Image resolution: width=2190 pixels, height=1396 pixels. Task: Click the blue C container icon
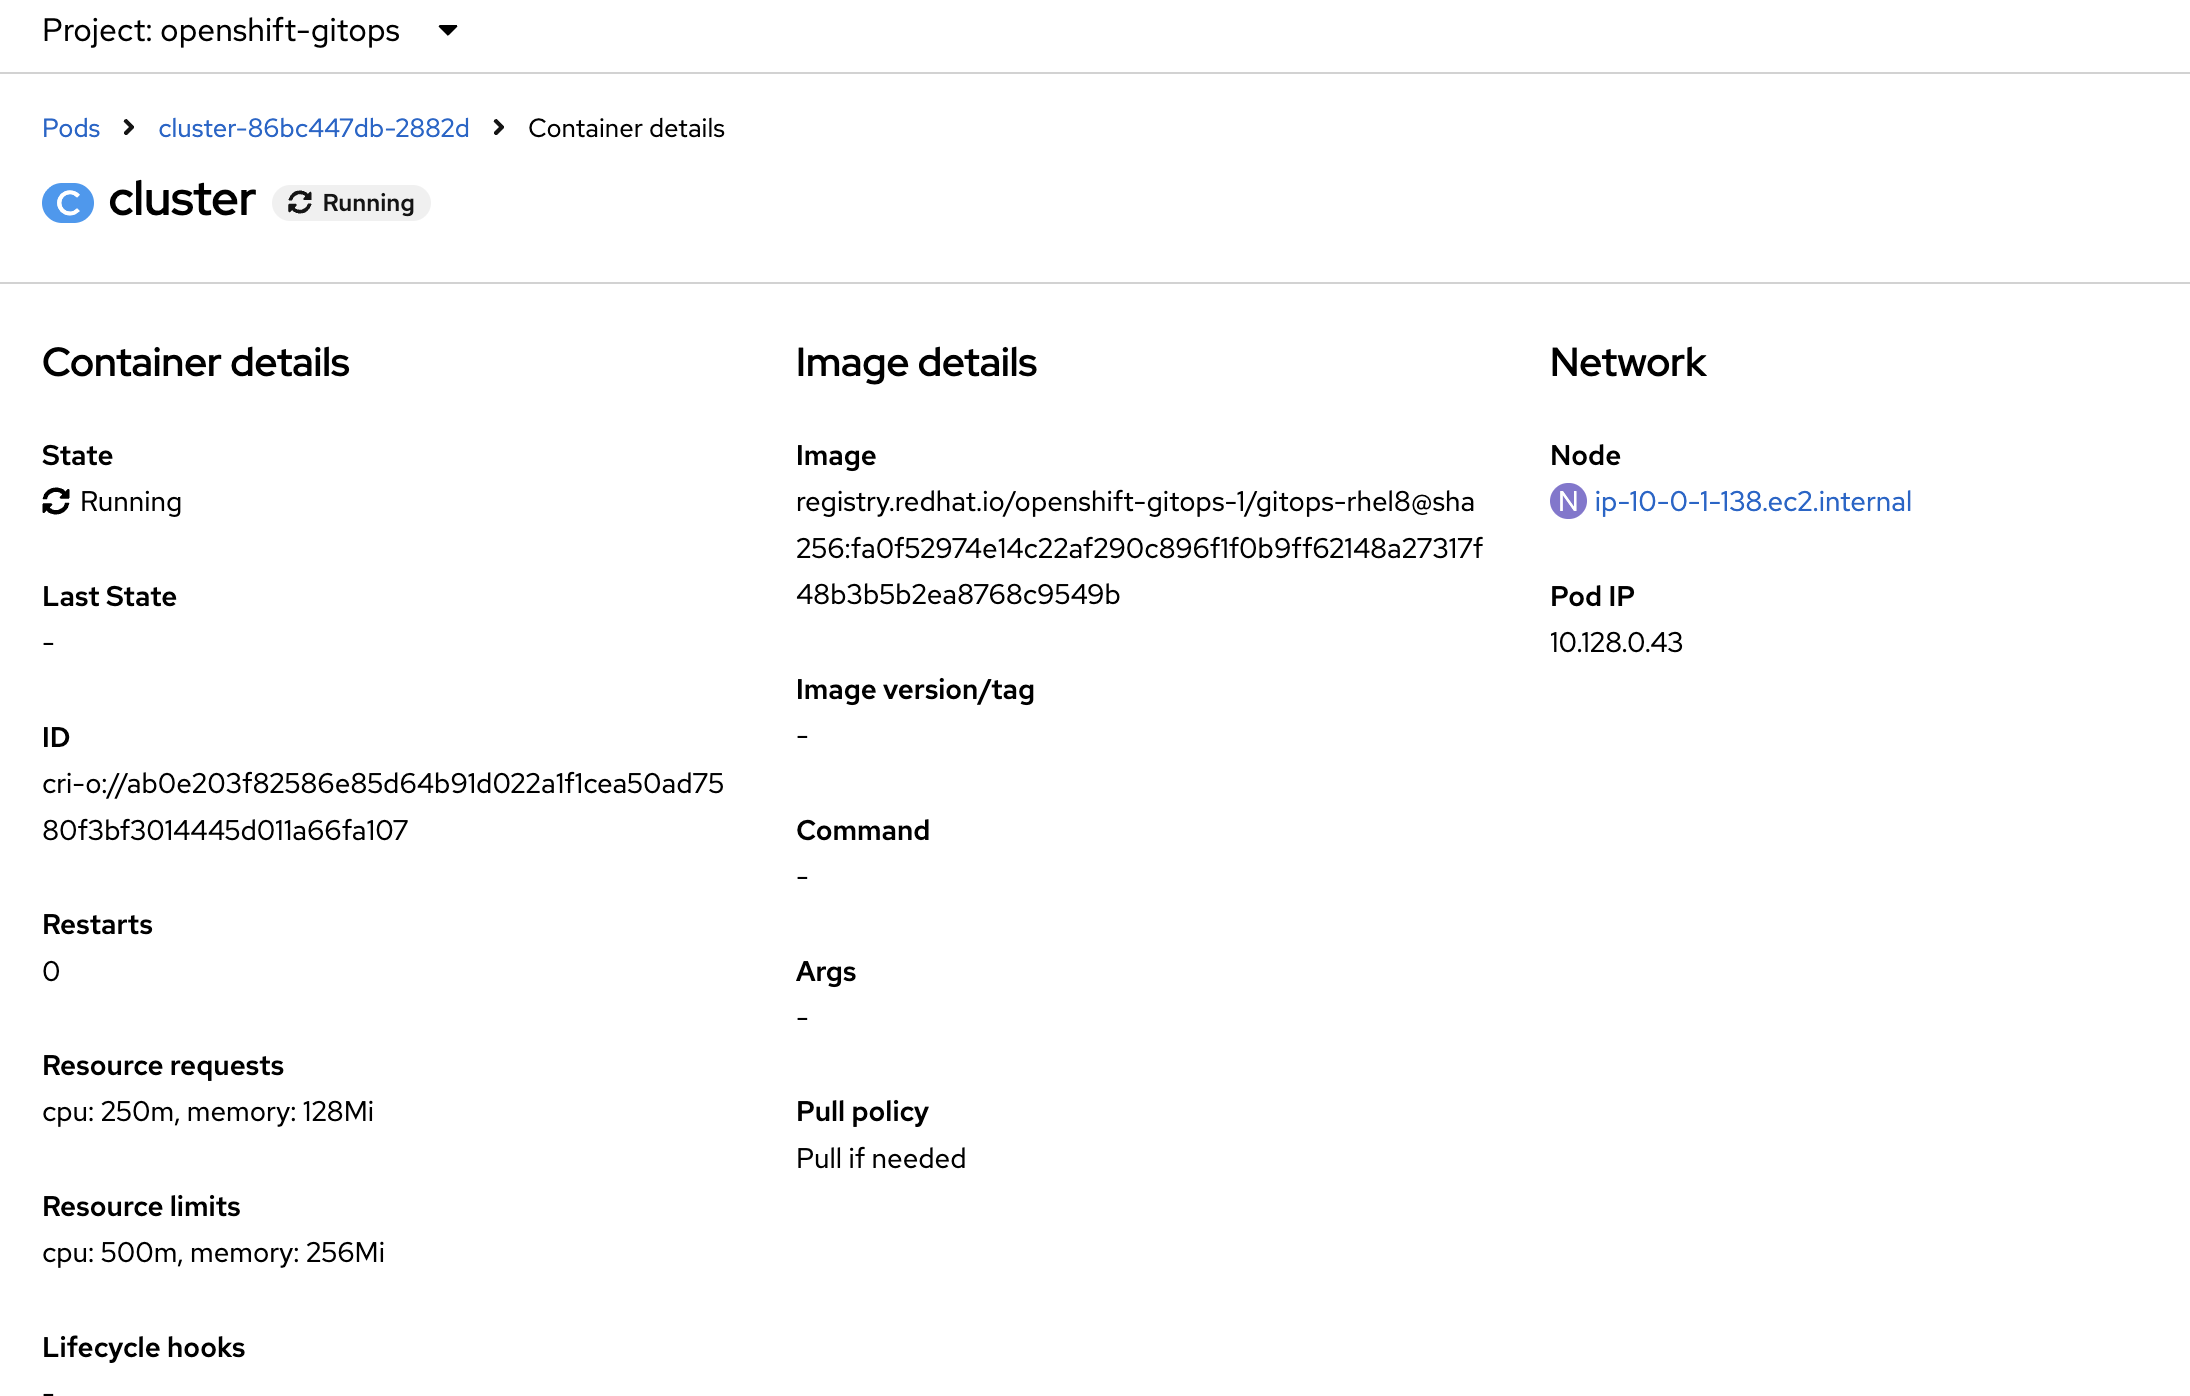point(68,202)
